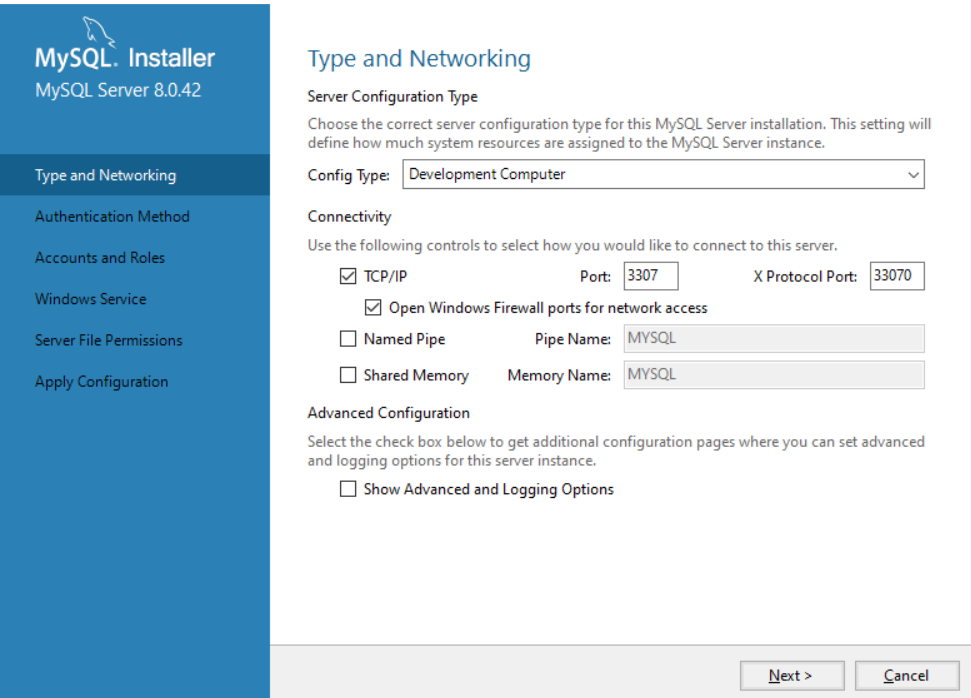This screenshot has height=698, width=971.
Task: Select Type and Networking step
Action: pyautogui.click(x=135, y=175)
